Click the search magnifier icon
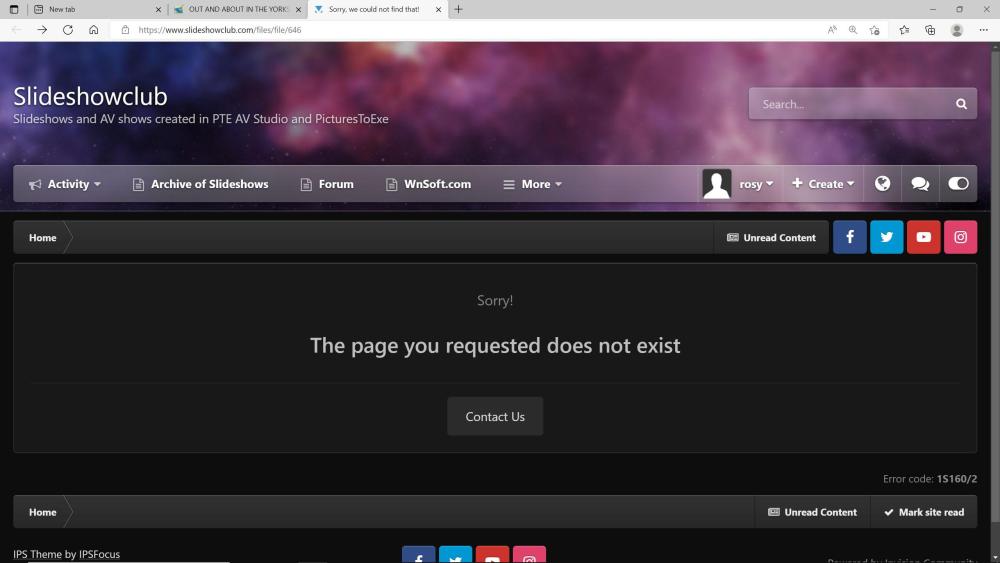This screenshot has width=1000, height=563. click(x=961, y=104)
